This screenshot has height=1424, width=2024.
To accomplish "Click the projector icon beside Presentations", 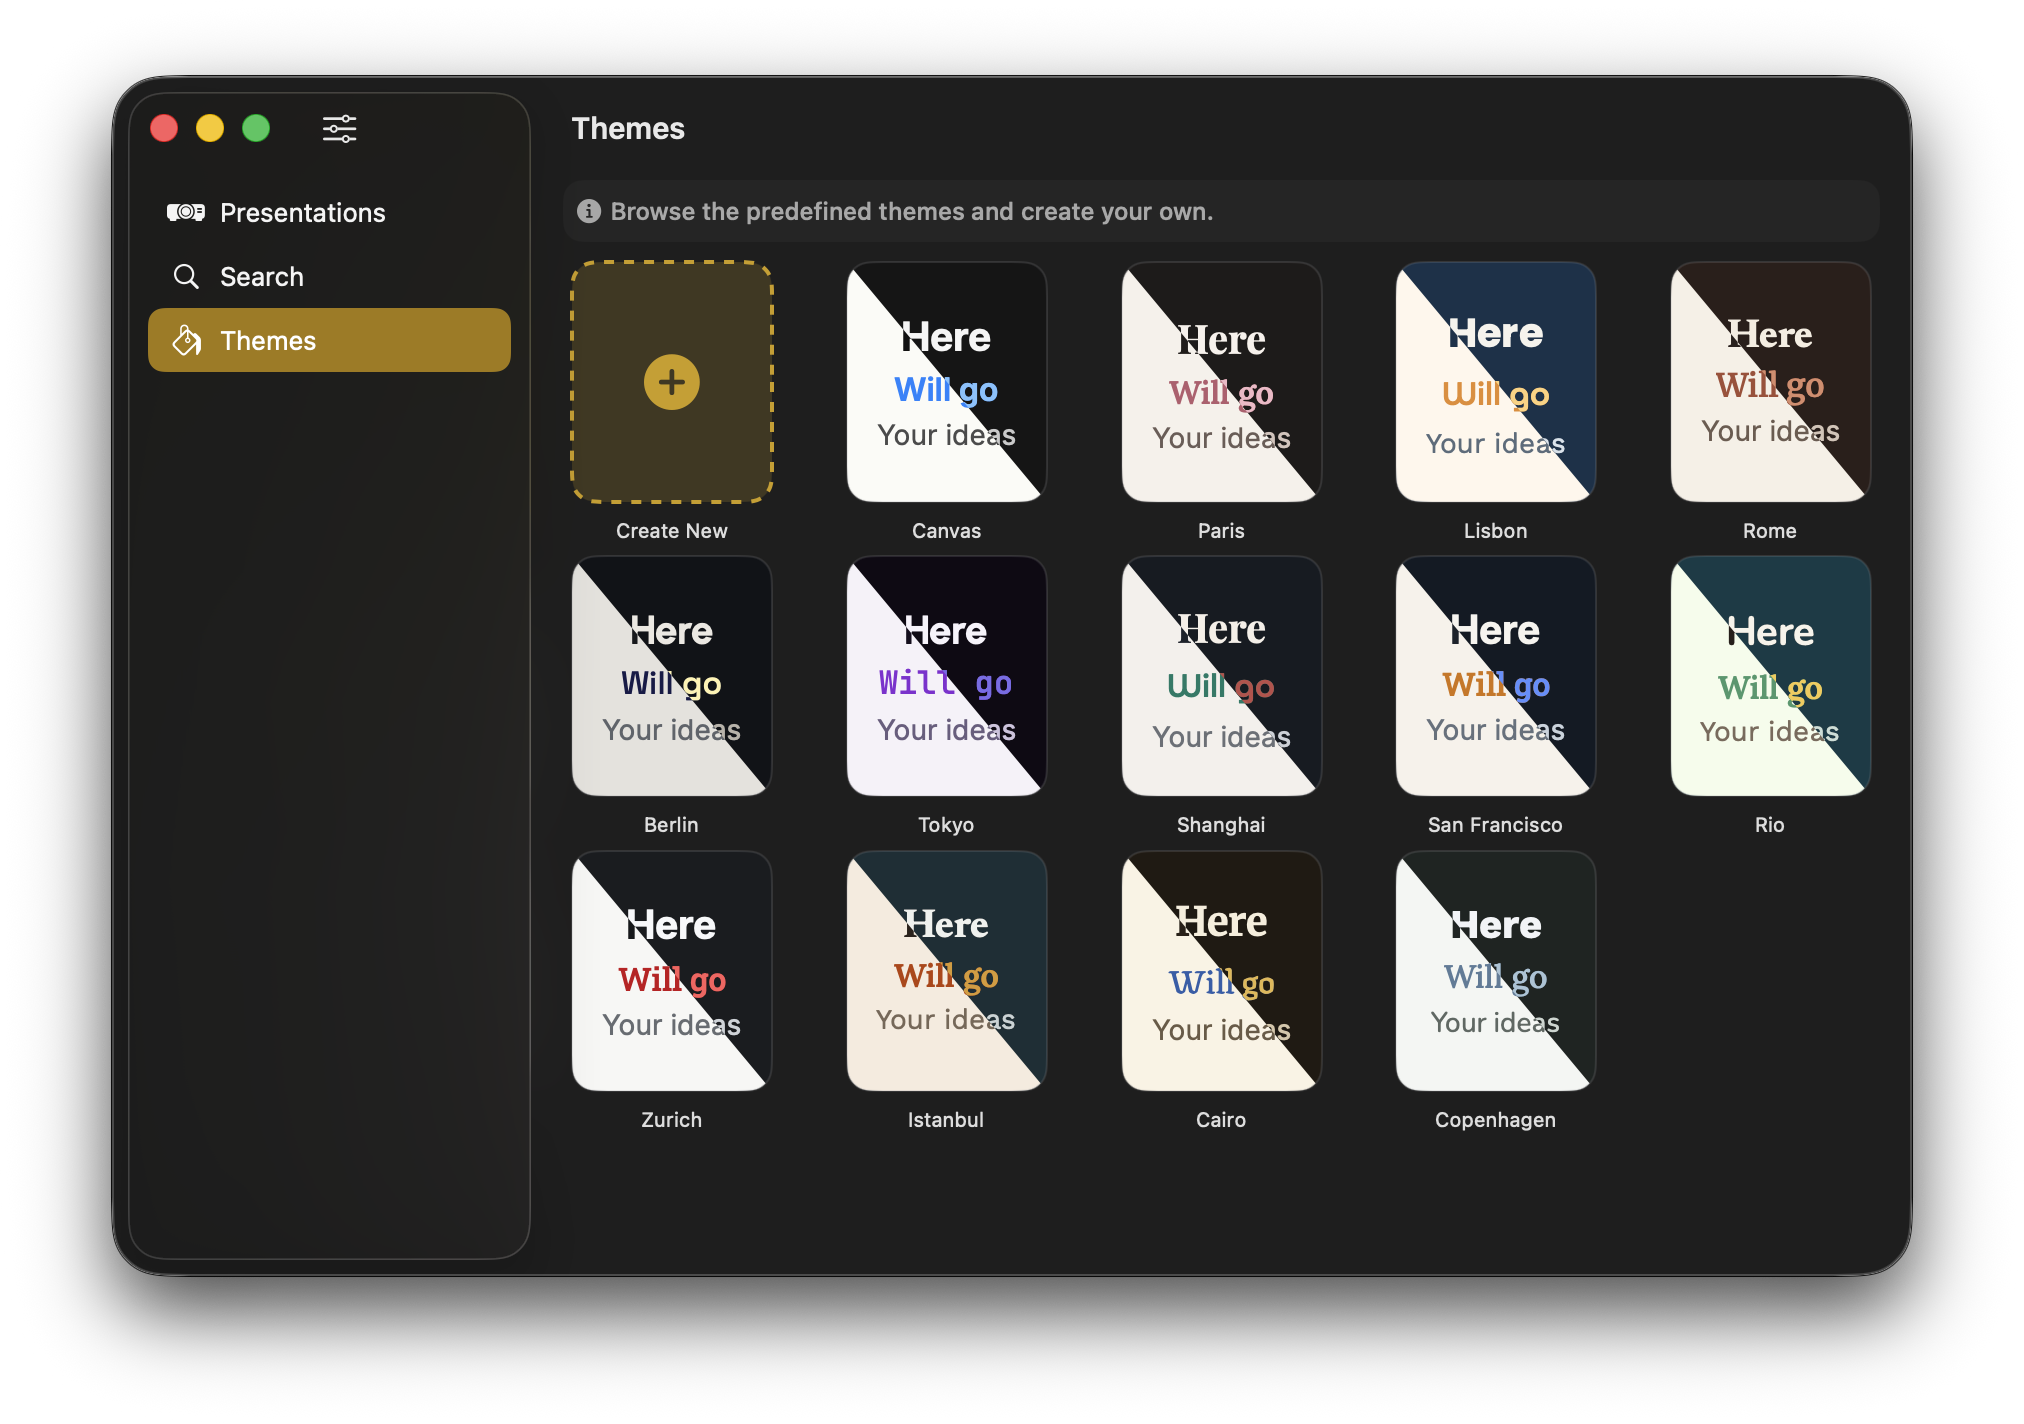I will click(186, 212).
